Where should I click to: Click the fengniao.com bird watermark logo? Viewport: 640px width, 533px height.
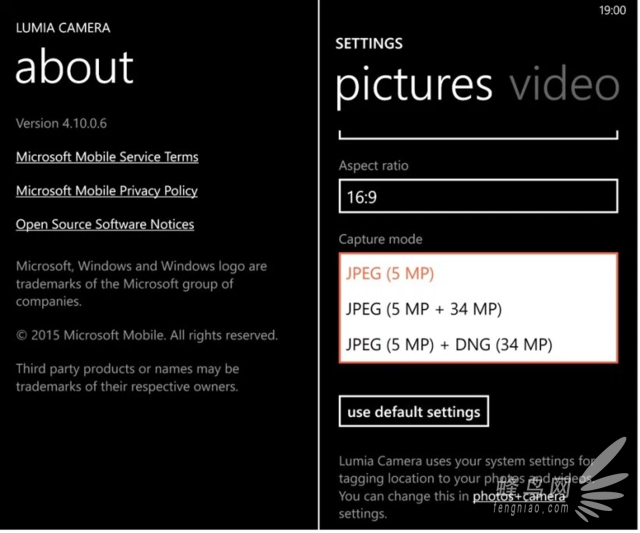click(602, 480)
